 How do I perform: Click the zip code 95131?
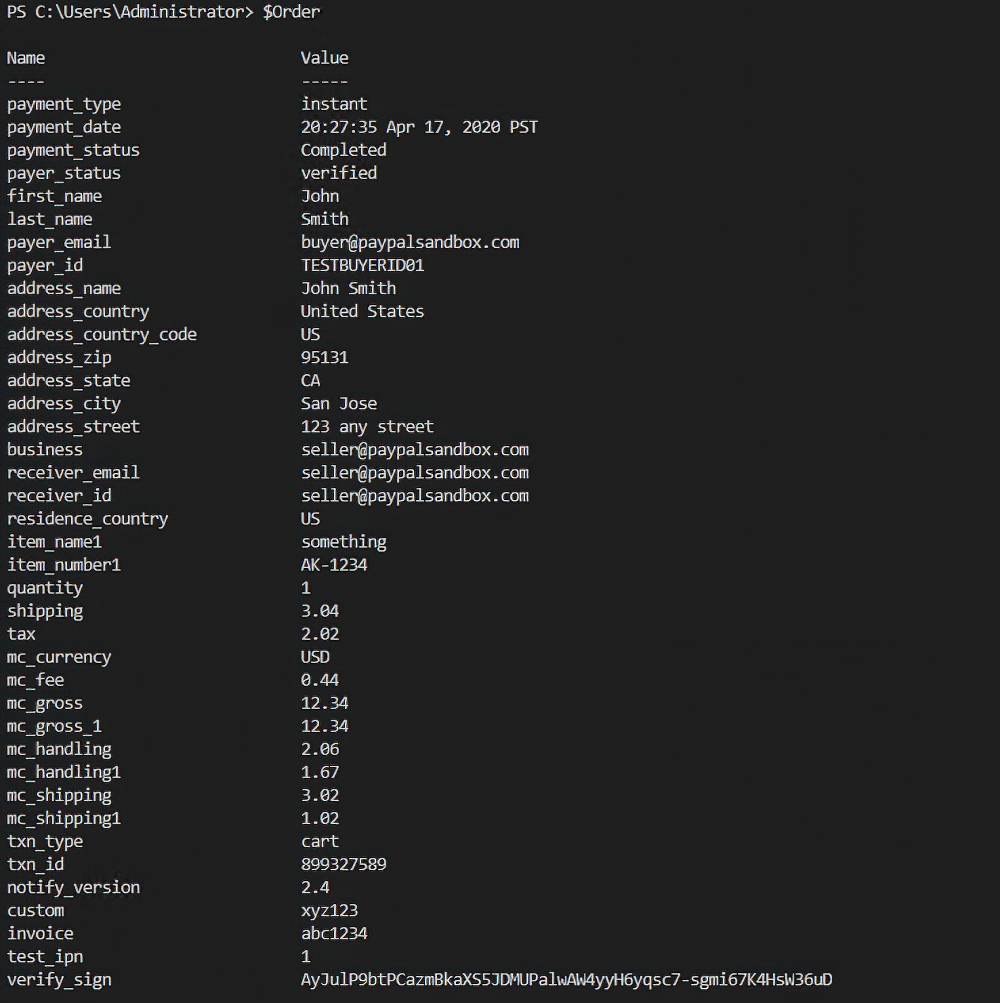pyautogui.click(x=324, y=357)
